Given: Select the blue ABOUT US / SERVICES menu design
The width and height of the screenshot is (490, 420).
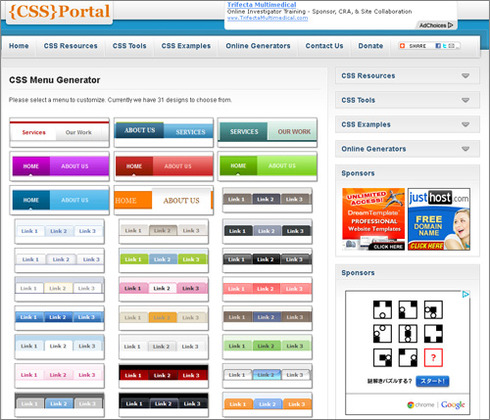Looking at the screenshot, I should click(x=163, y=132).
